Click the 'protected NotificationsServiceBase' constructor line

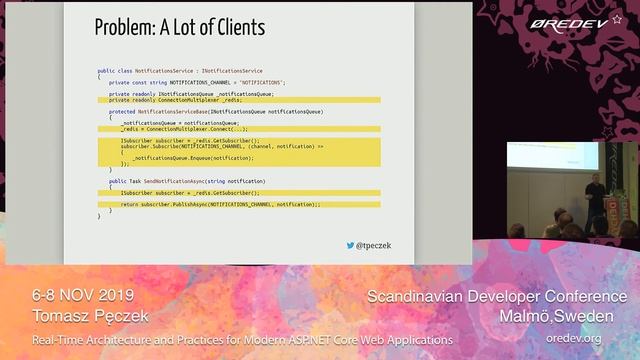coord(216,111)
